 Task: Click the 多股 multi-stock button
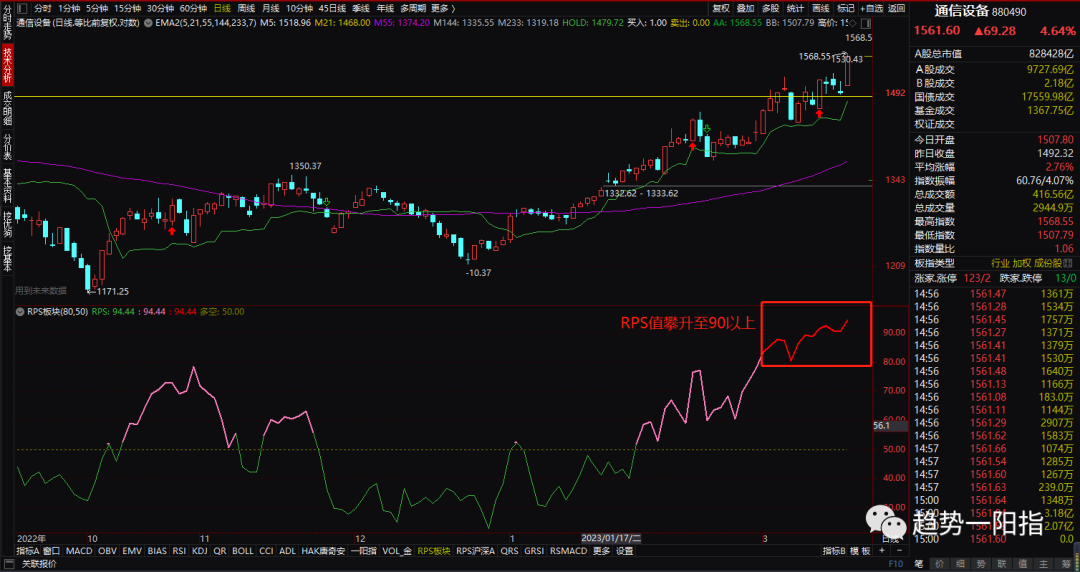(x=771, y=8)
